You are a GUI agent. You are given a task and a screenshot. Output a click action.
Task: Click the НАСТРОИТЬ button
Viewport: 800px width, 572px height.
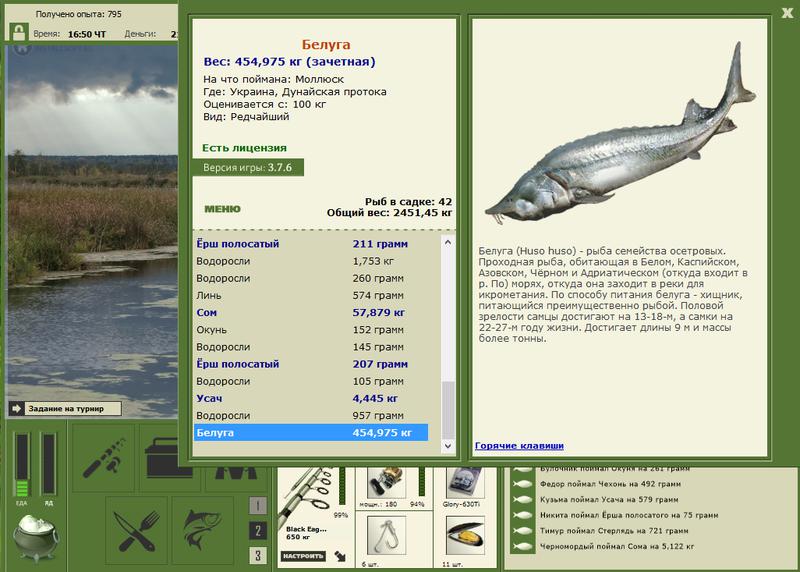pos(304,556)
